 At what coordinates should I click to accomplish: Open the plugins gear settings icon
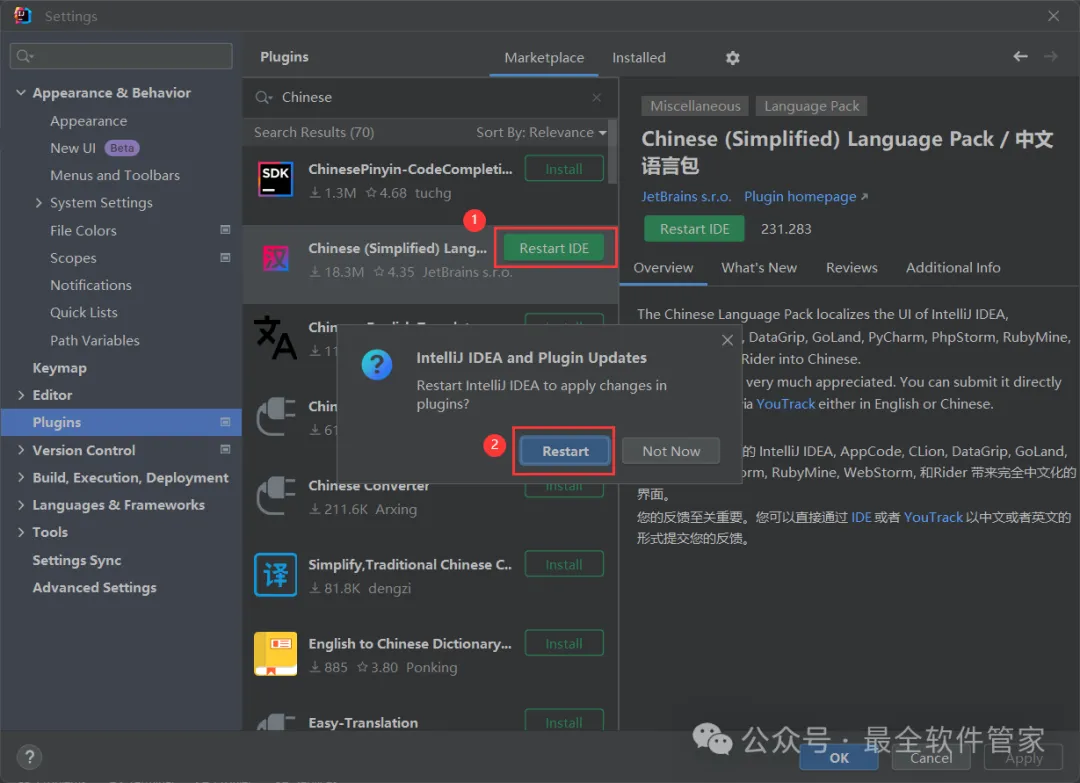click(732, 58)
